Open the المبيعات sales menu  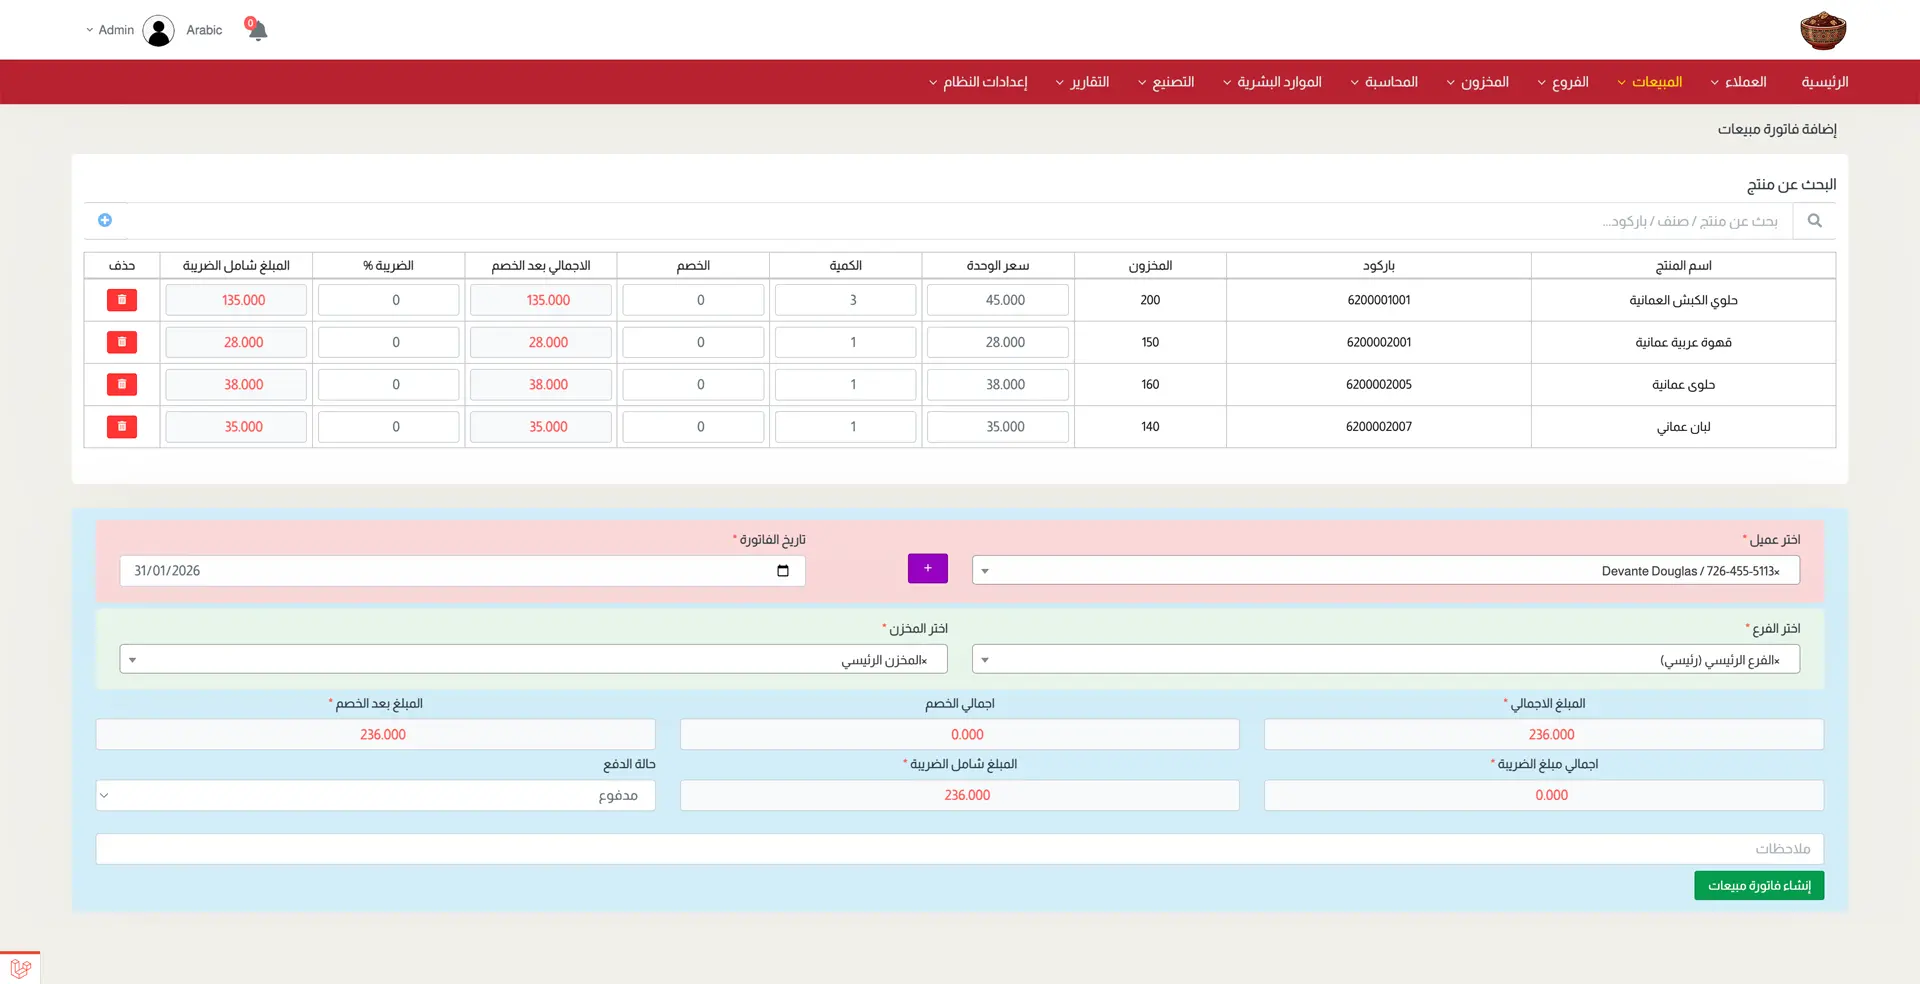pyautogui.click(x=1650, y=82)
